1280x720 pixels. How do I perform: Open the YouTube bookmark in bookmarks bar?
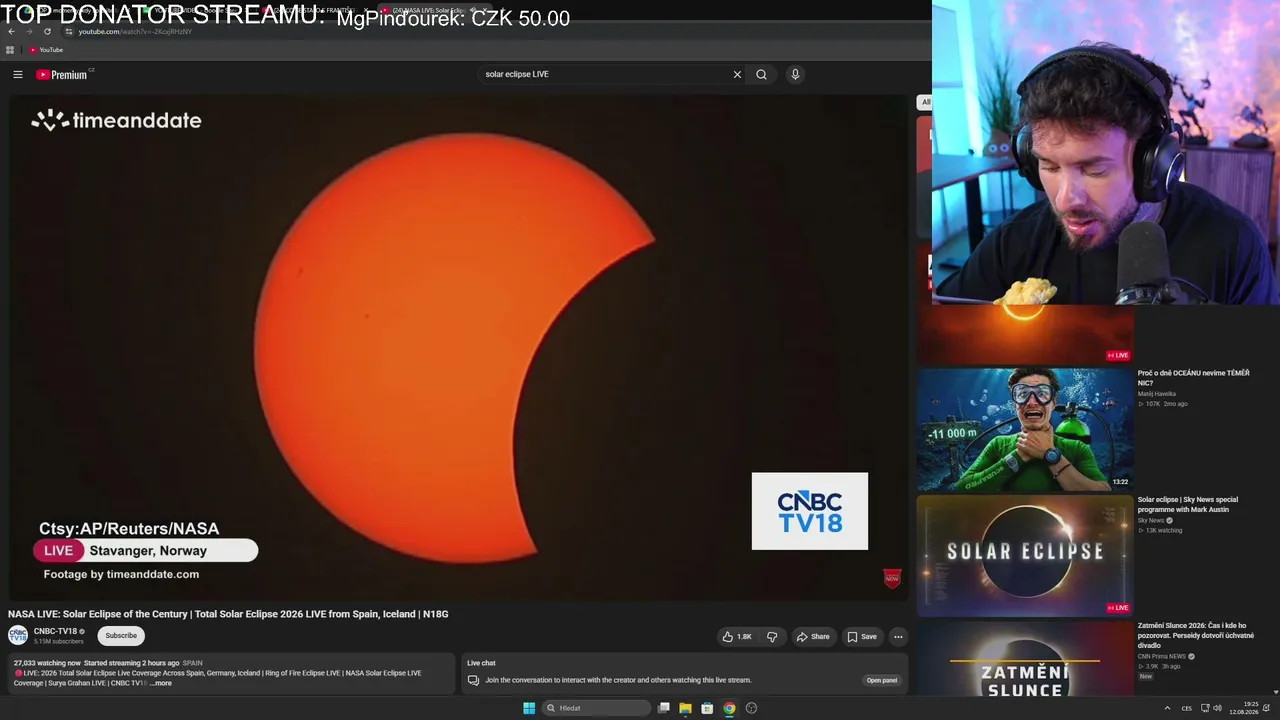point(46,50)
